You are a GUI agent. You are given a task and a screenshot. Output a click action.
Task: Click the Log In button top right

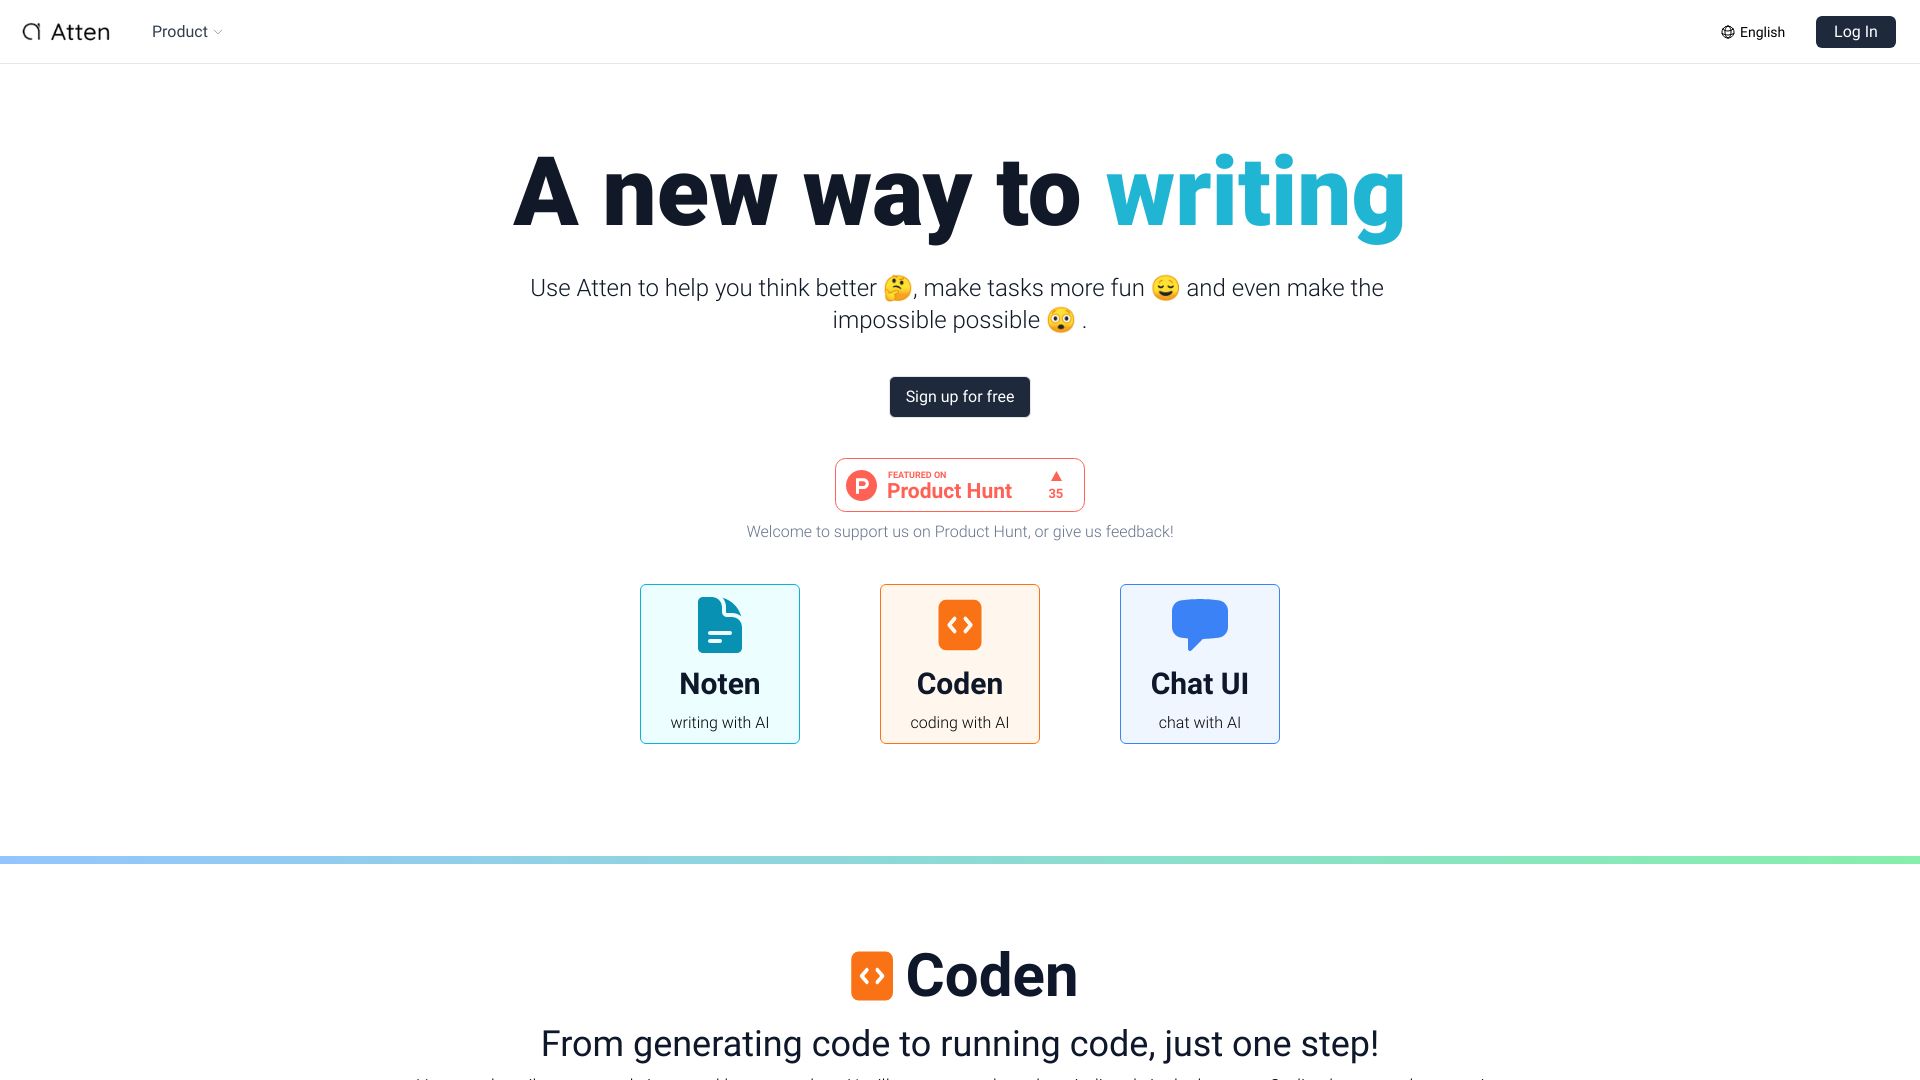tap(1855, 32)
